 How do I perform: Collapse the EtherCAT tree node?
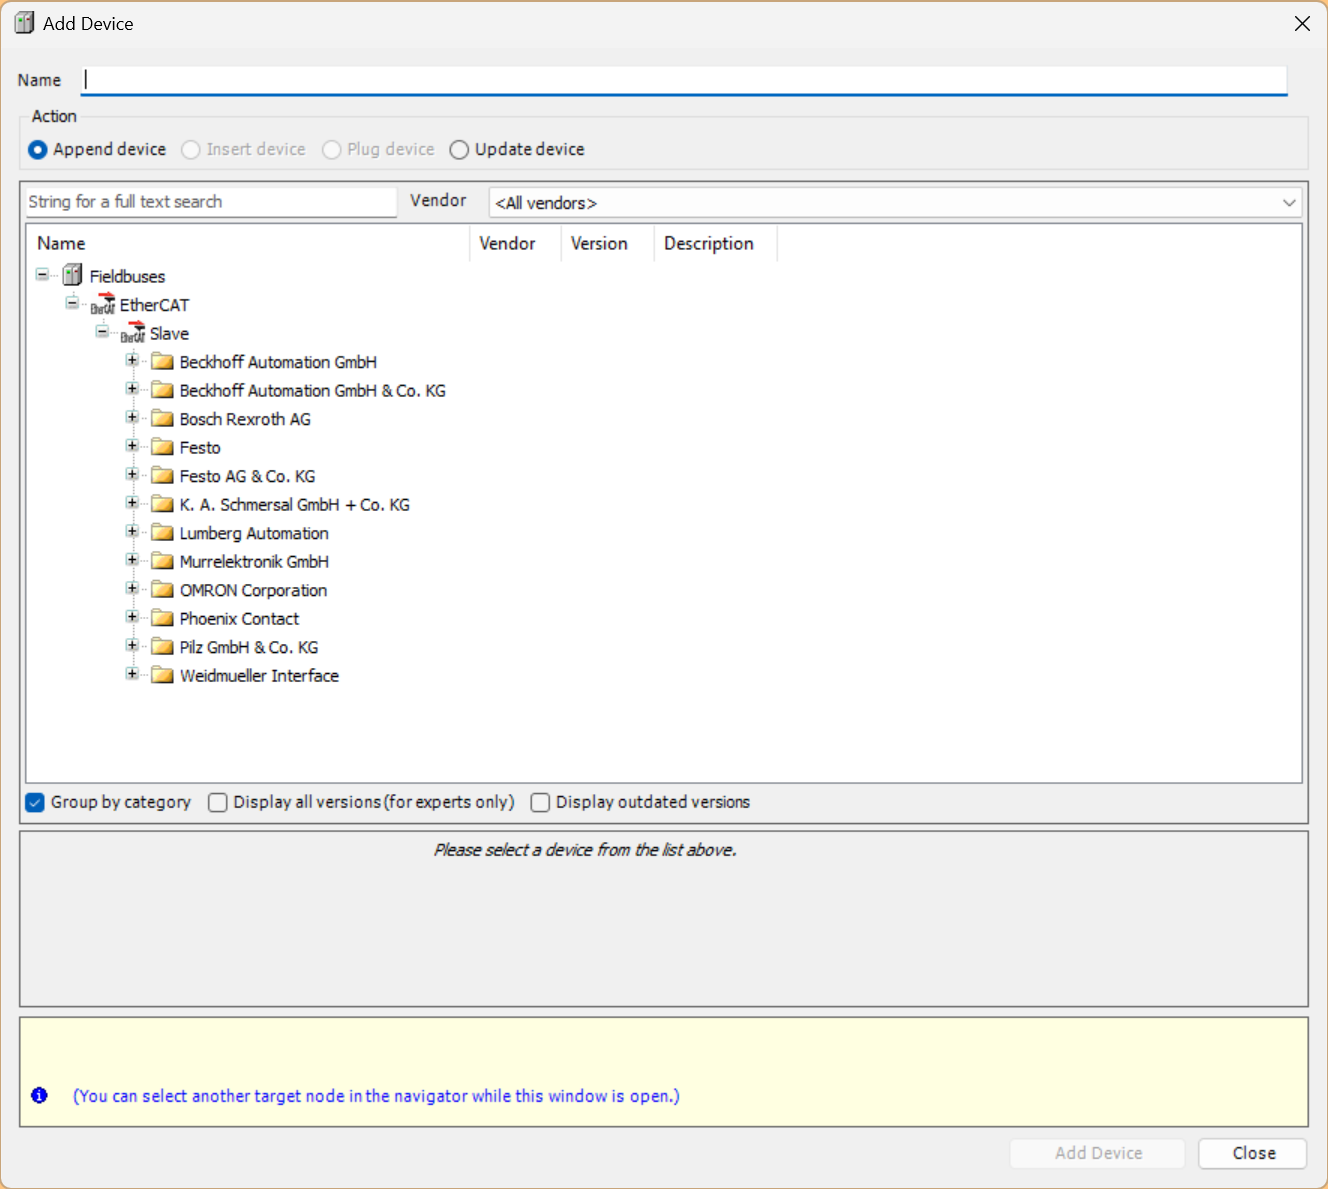pos(72,302)
